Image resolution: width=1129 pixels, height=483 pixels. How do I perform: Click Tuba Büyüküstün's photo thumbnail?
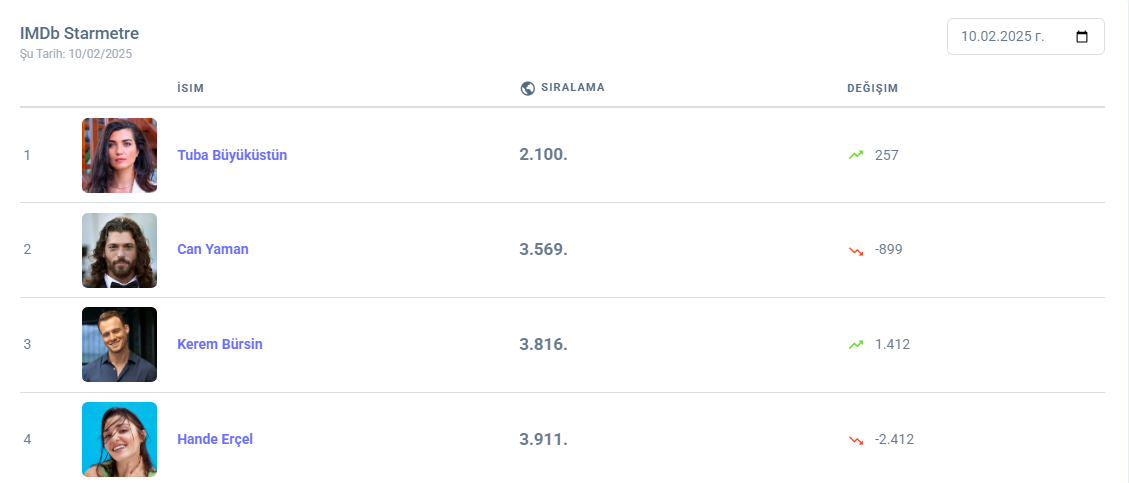(x=119, y=155)
